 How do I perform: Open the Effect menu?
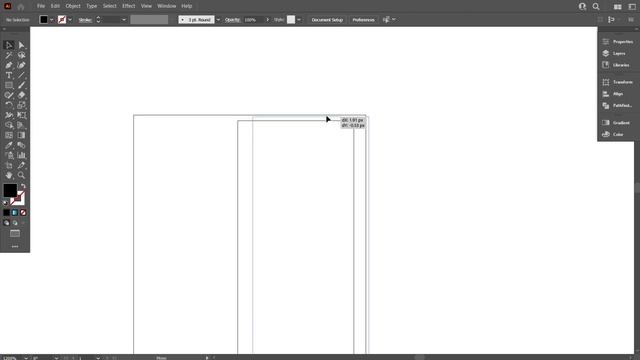tap(129, 6)
